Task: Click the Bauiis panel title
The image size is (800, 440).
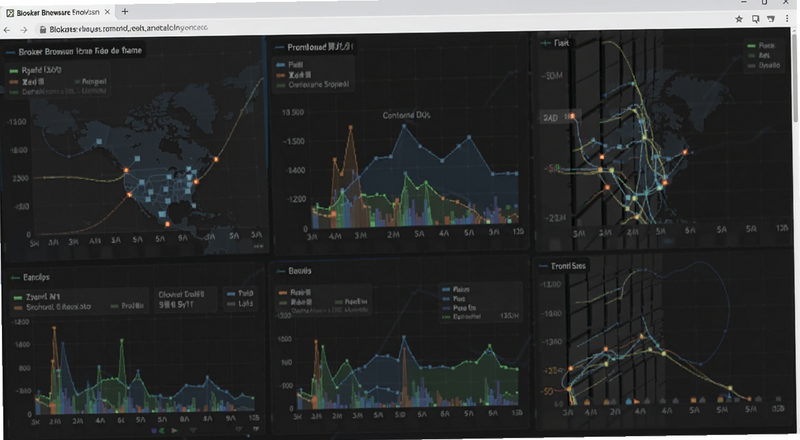Action: tap(300, 271)
